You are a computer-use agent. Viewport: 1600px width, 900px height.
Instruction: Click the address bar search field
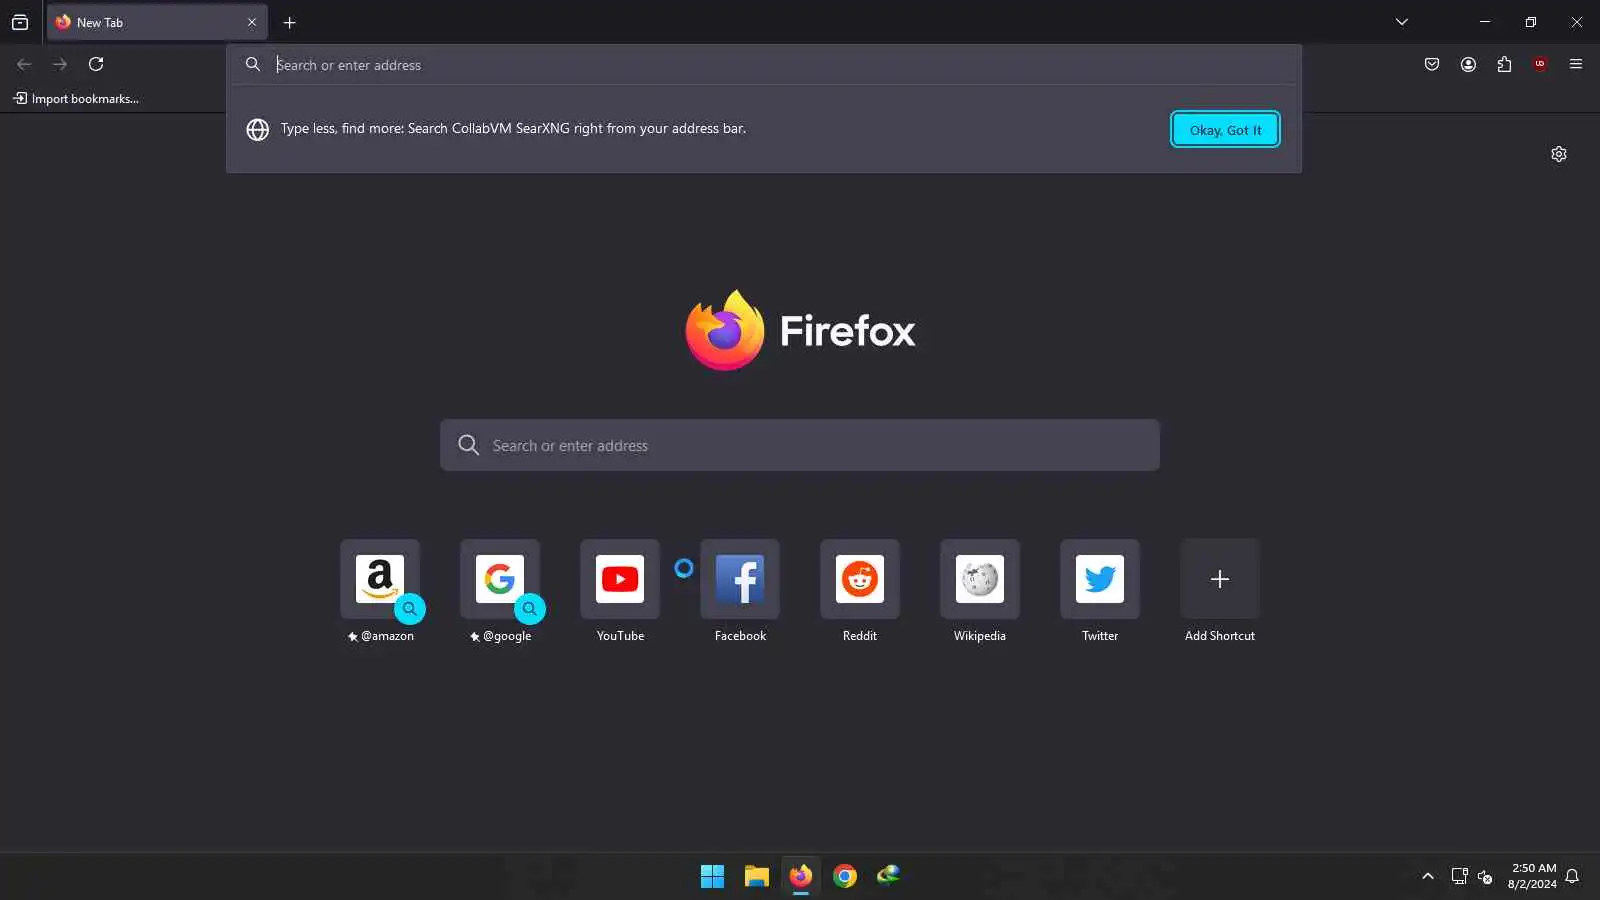click(x=764, y=65)
